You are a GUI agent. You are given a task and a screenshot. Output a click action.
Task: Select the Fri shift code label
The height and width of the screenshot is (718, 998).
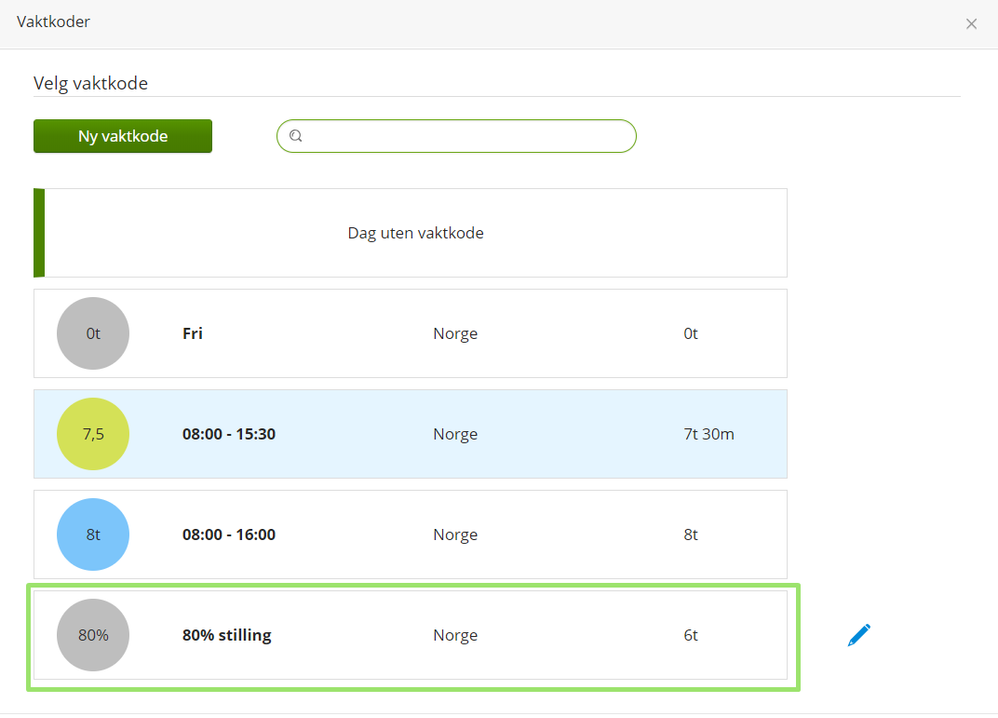click(x=193, y=334)
